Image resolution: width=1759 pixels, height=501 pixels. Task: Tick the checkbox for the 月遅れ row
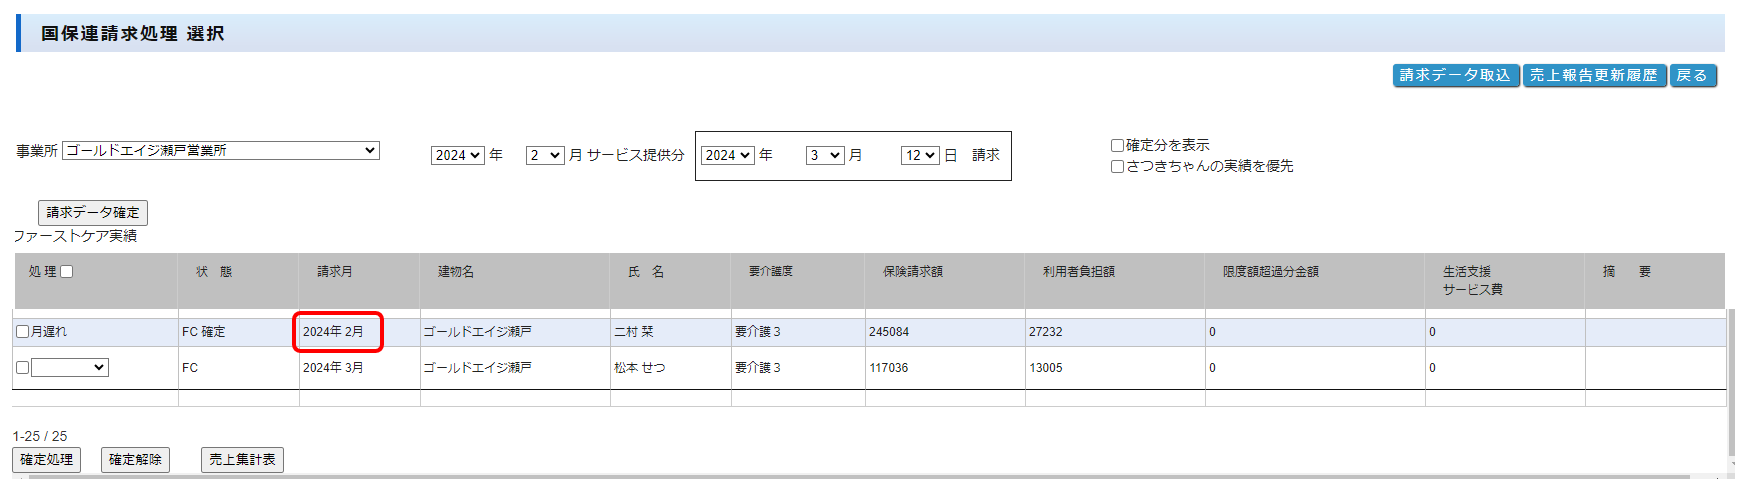(22, 332)
